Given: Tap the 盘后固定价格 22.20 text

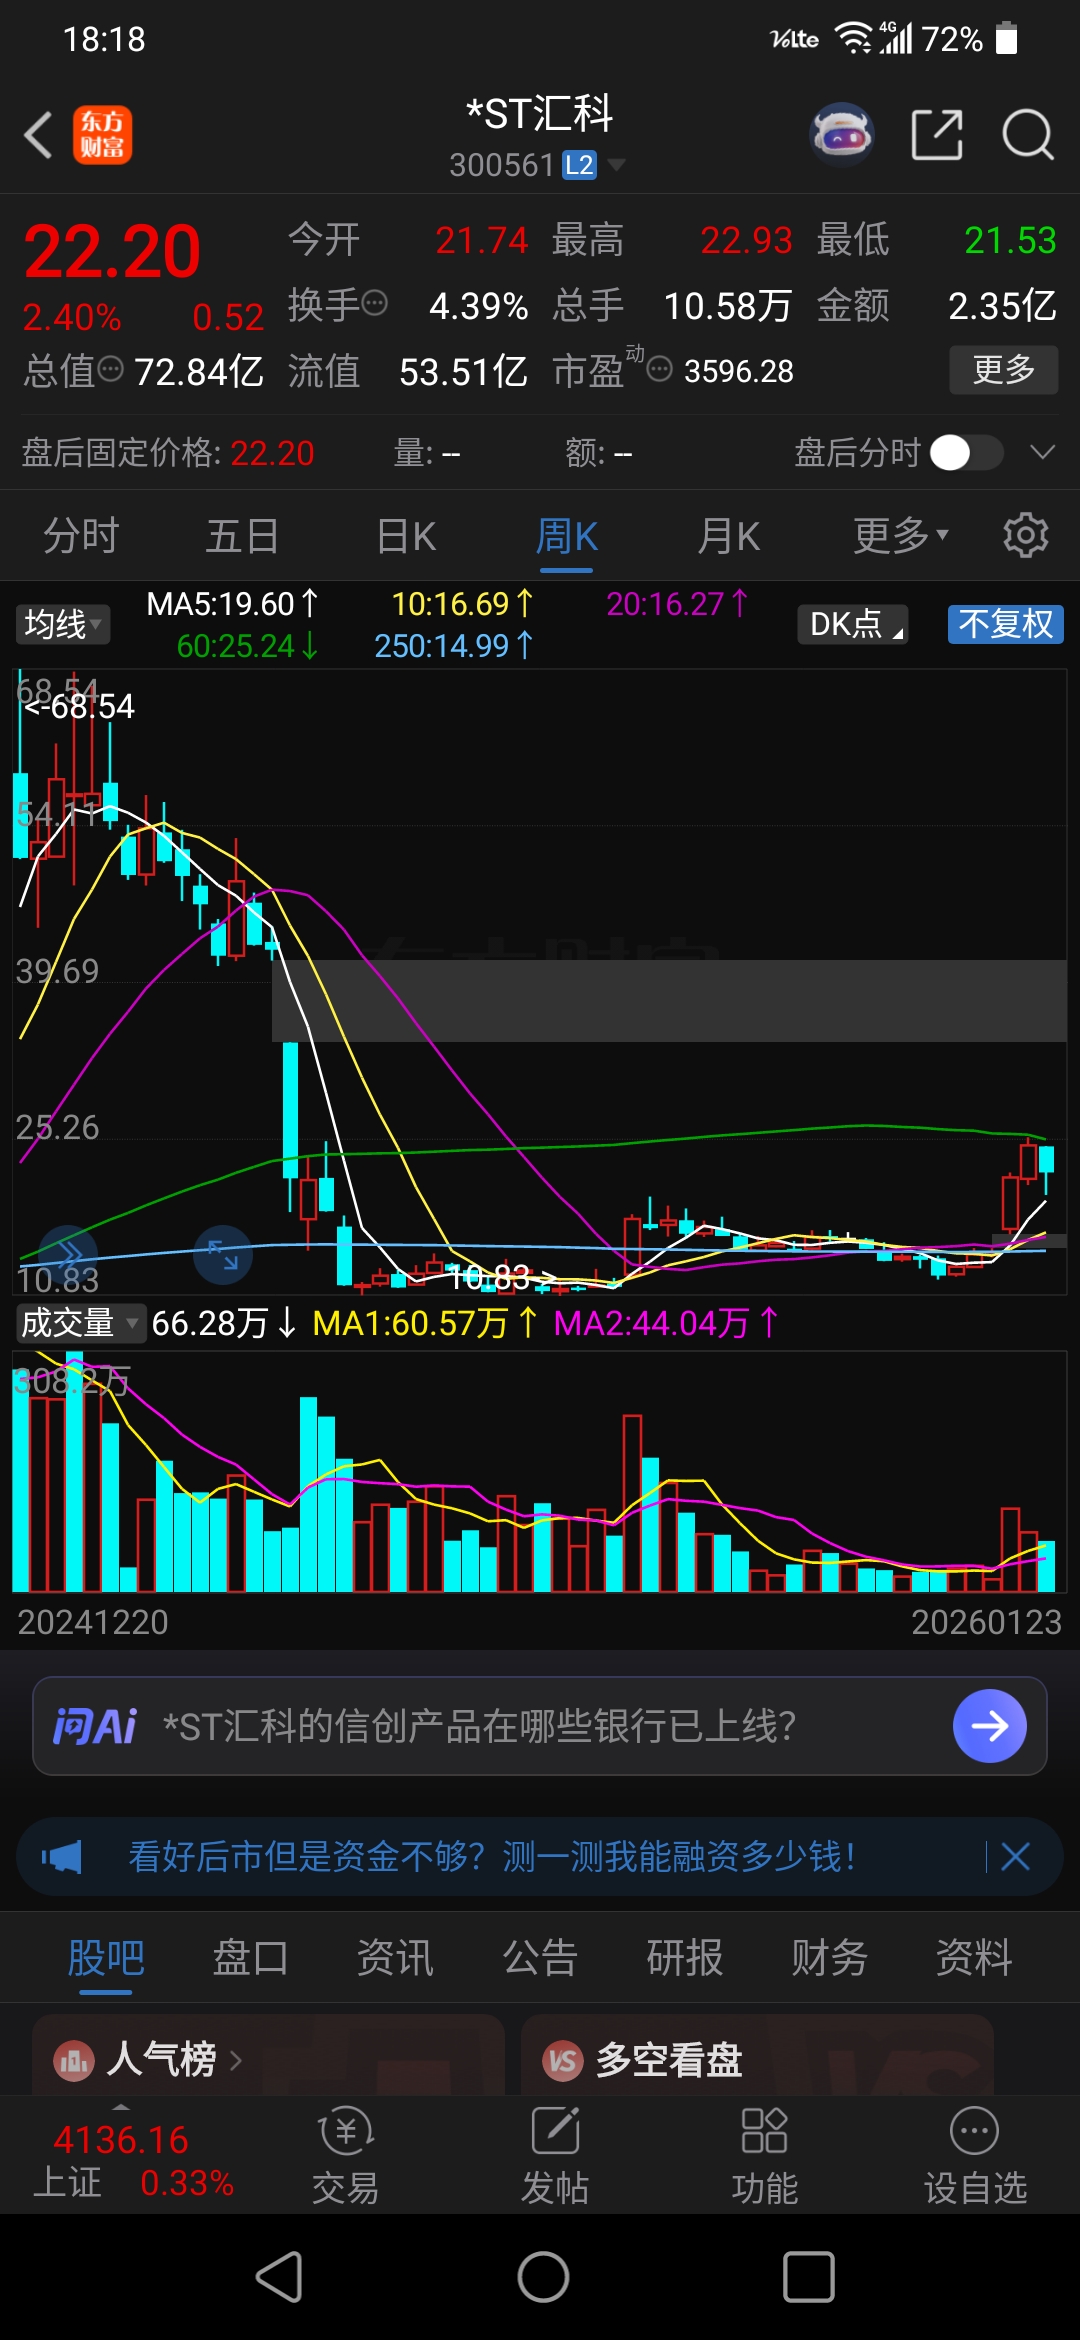Looking at the screenshot, I should click(x=168, y=453).
